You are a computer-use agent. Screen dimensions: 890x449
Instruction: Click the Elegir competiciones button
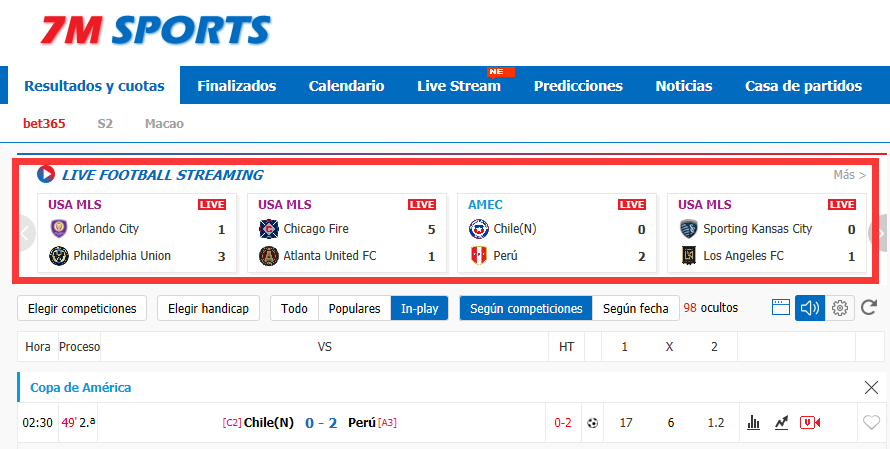pyautogui.click(x=82, y=308)
